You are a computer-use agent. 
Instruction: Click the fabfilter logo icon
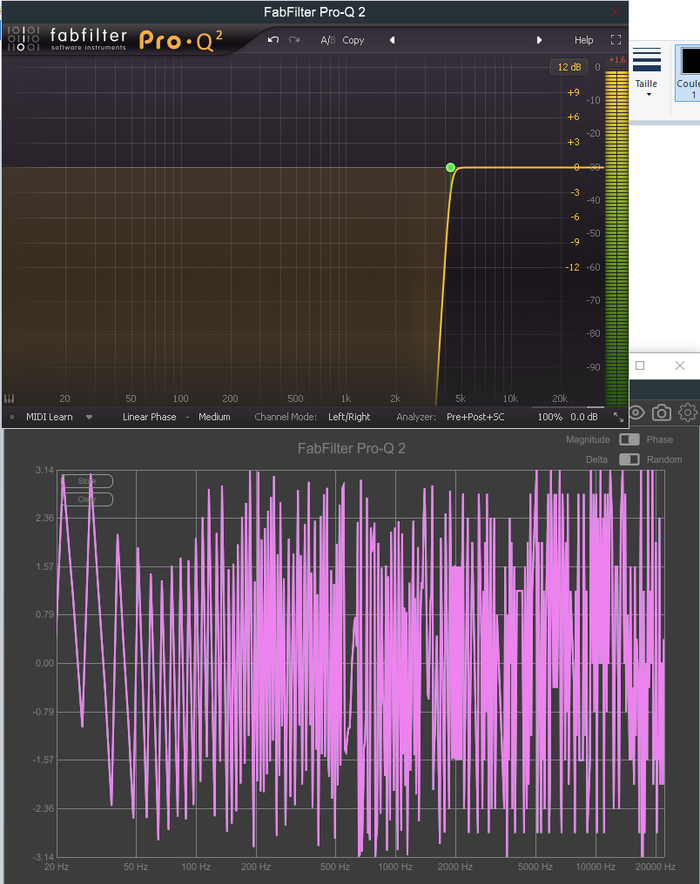point(24,38)
